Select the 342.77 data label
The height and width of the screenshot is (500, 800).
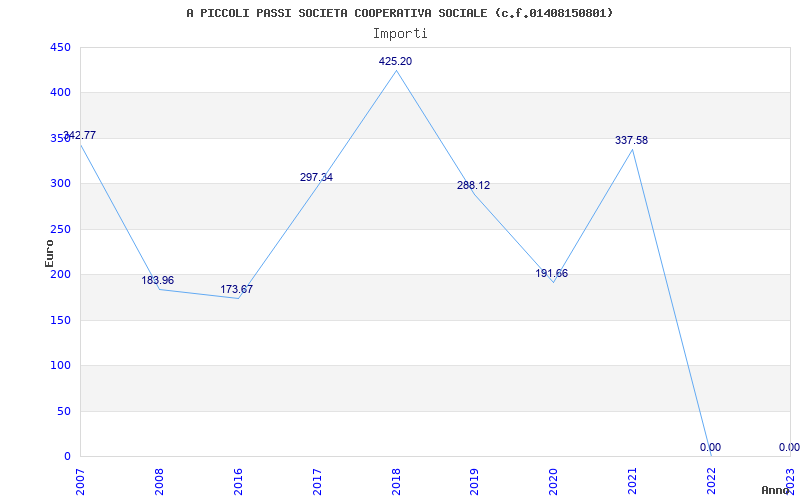click(x=79, y=135)
